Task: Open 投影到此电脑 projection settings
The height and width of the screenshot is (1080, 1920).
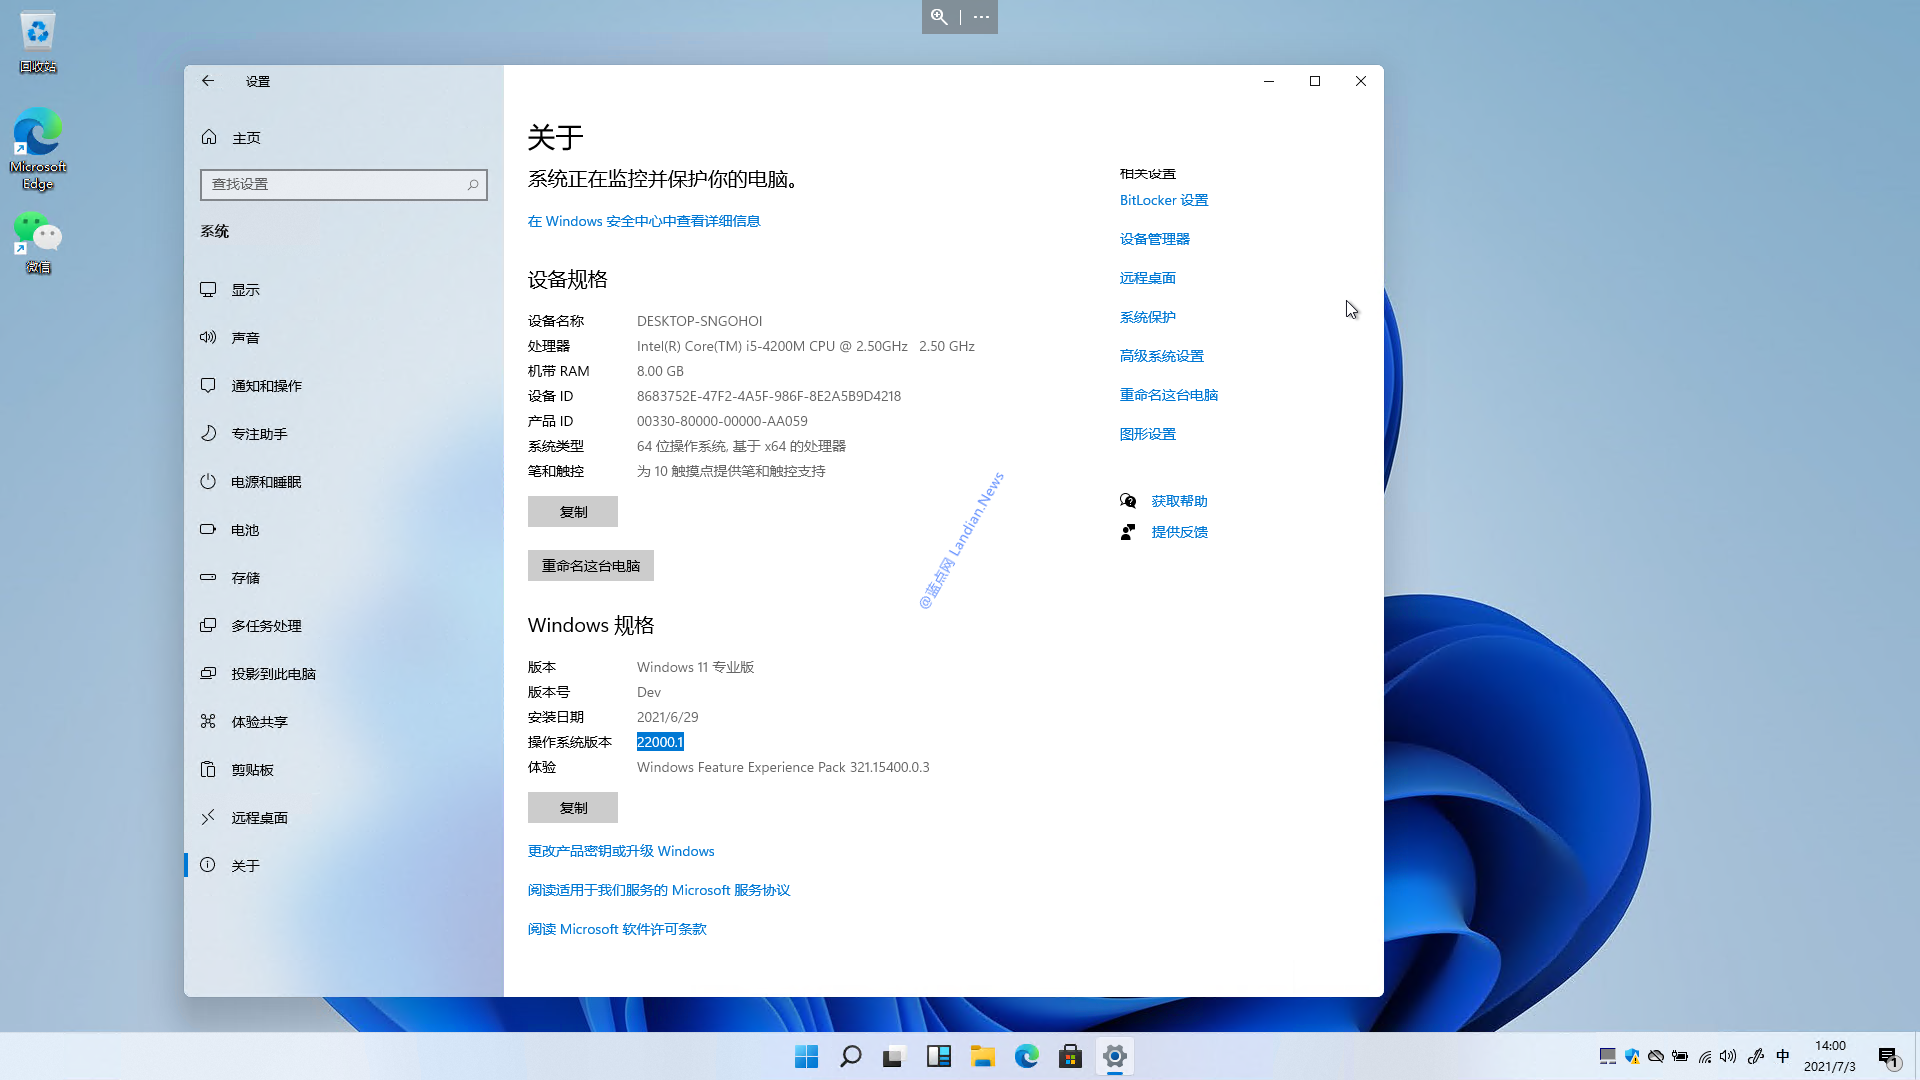Action: (344, 674)
